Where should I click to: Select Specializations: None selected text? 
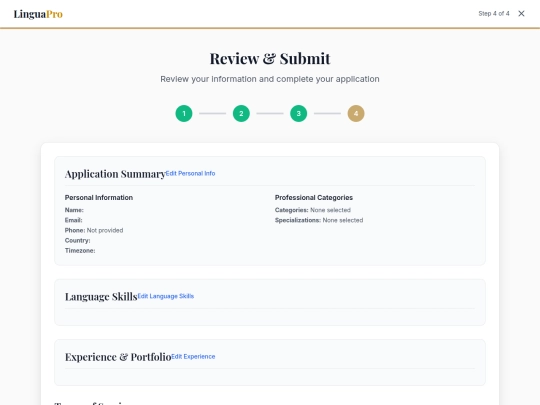[319, 220]
